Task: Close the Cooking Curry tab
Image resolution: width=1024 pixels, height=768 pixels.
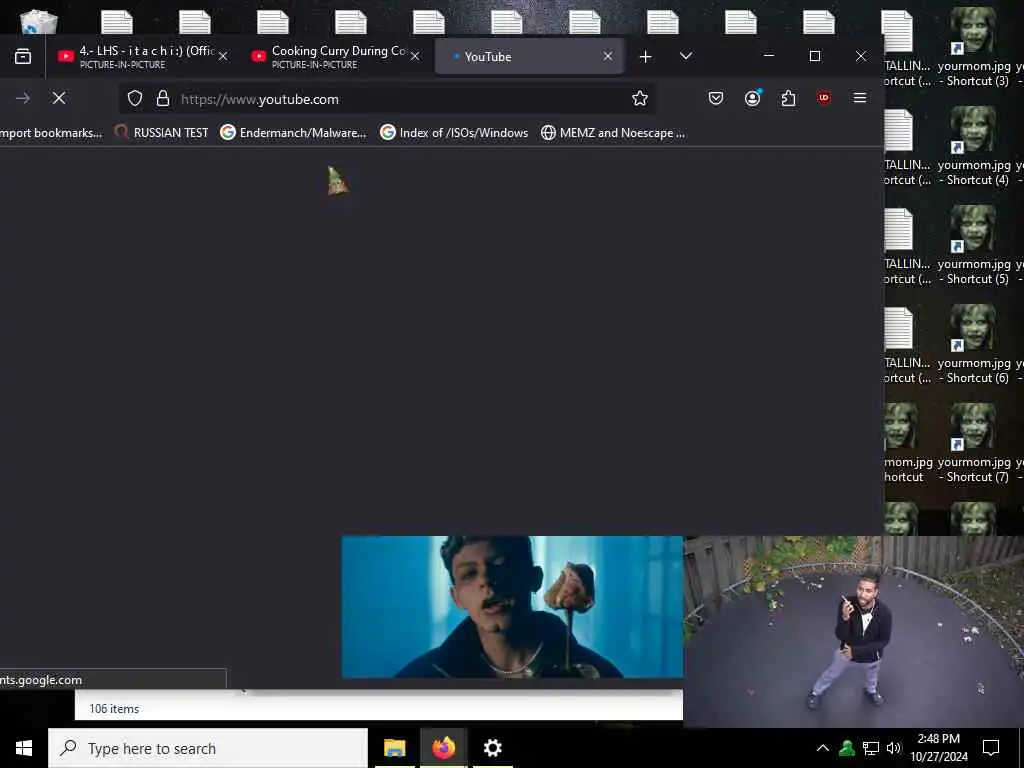Action: [415, 57]
